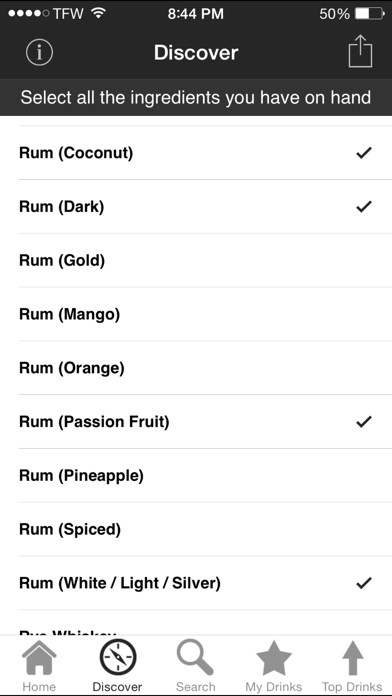Deselect the Rum (Passion Fruit) checkmark
This screenshot has width=392, height=696.
[x=364, y=422]
